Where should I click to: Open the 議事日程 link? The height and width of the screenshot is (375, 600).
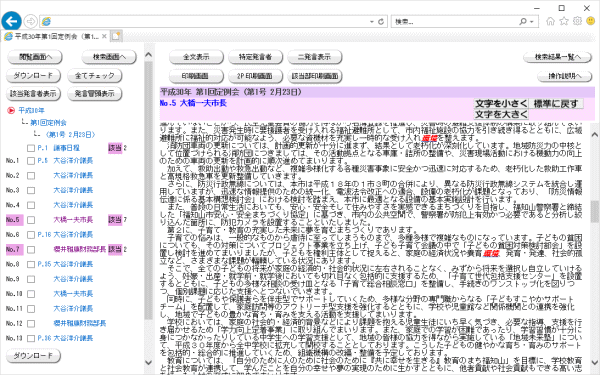coord(66,148)
